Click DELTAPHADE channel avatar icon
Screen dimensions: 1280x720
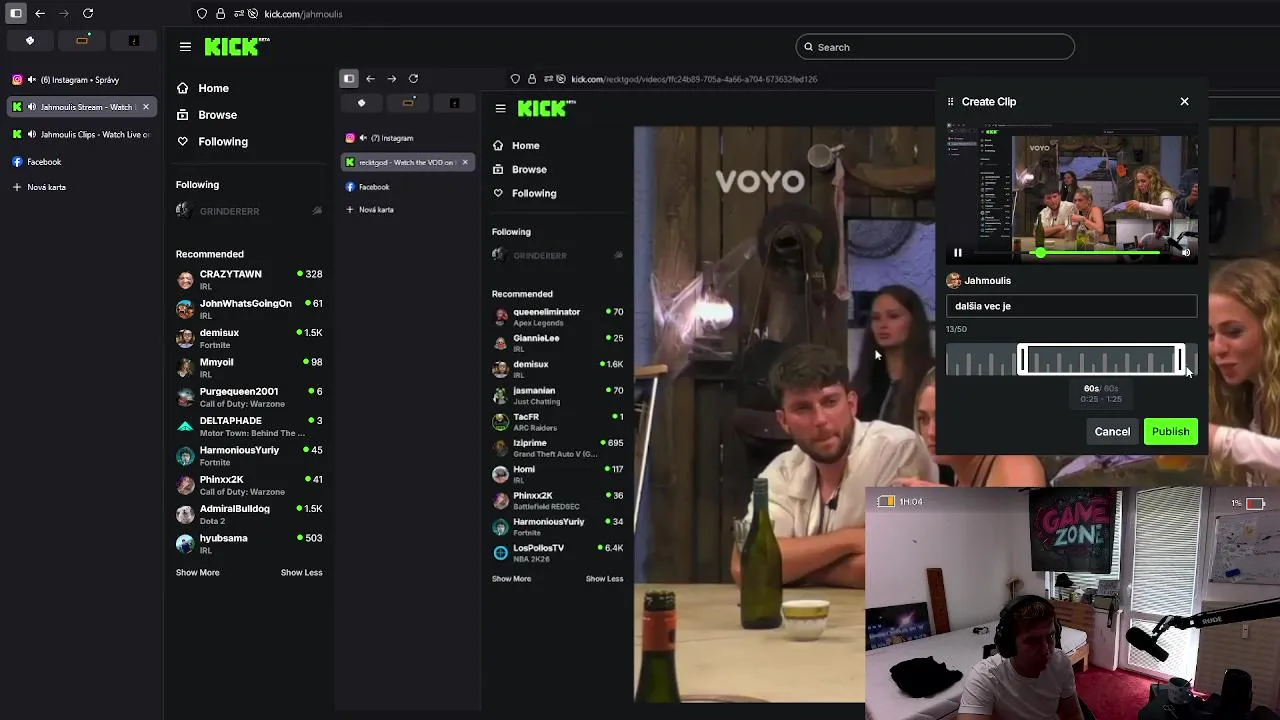tap(185, 426)
